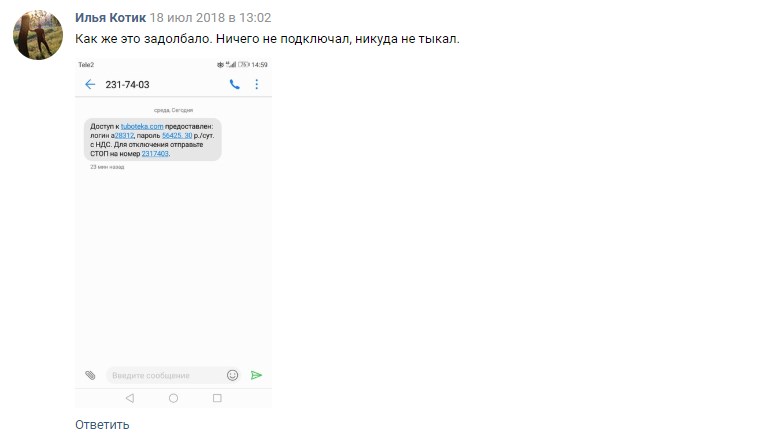Image resolution: width=784 pixels, height=443 pixels.
Task: Click the comment date 18 июл 2018
Action: [187, 18]
